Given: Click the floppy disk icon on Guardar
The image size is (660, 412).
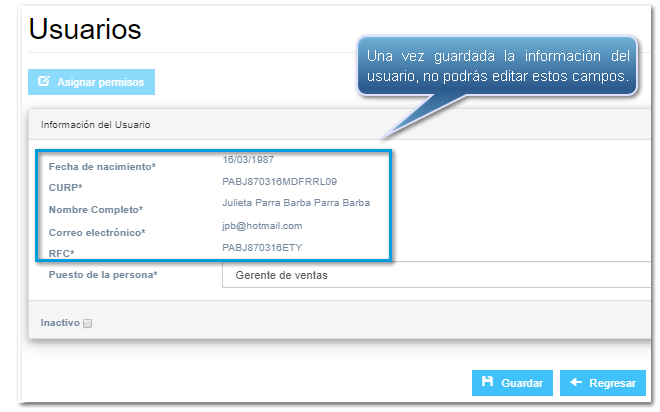Looking at the screenshot, I should pos(487,382).
